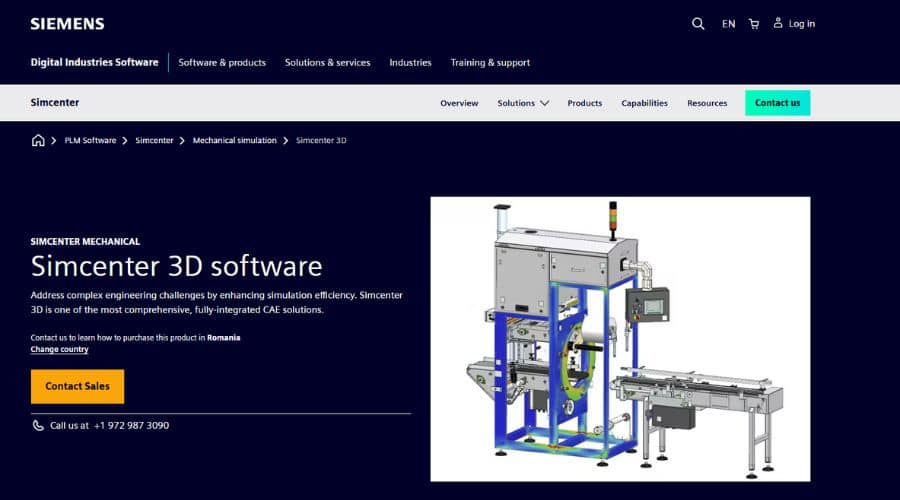Open Software & products menu
Viewport: 900px width, 500px height.
coord(222,63)
